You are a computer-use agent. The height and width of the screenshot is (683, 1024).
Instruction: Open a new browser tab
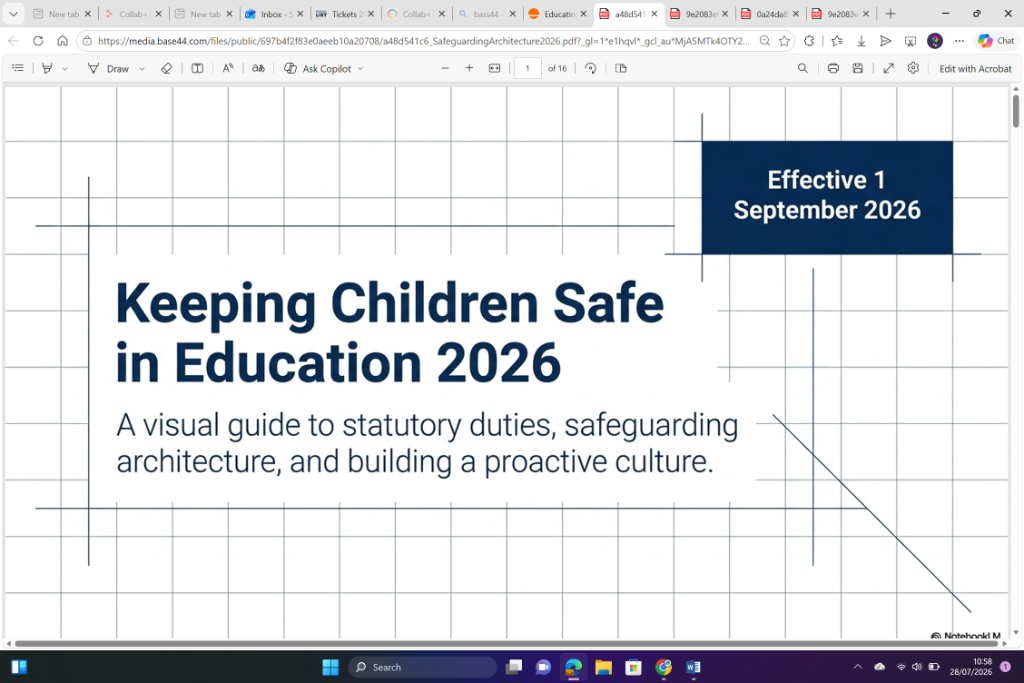[x=890, y=14]
